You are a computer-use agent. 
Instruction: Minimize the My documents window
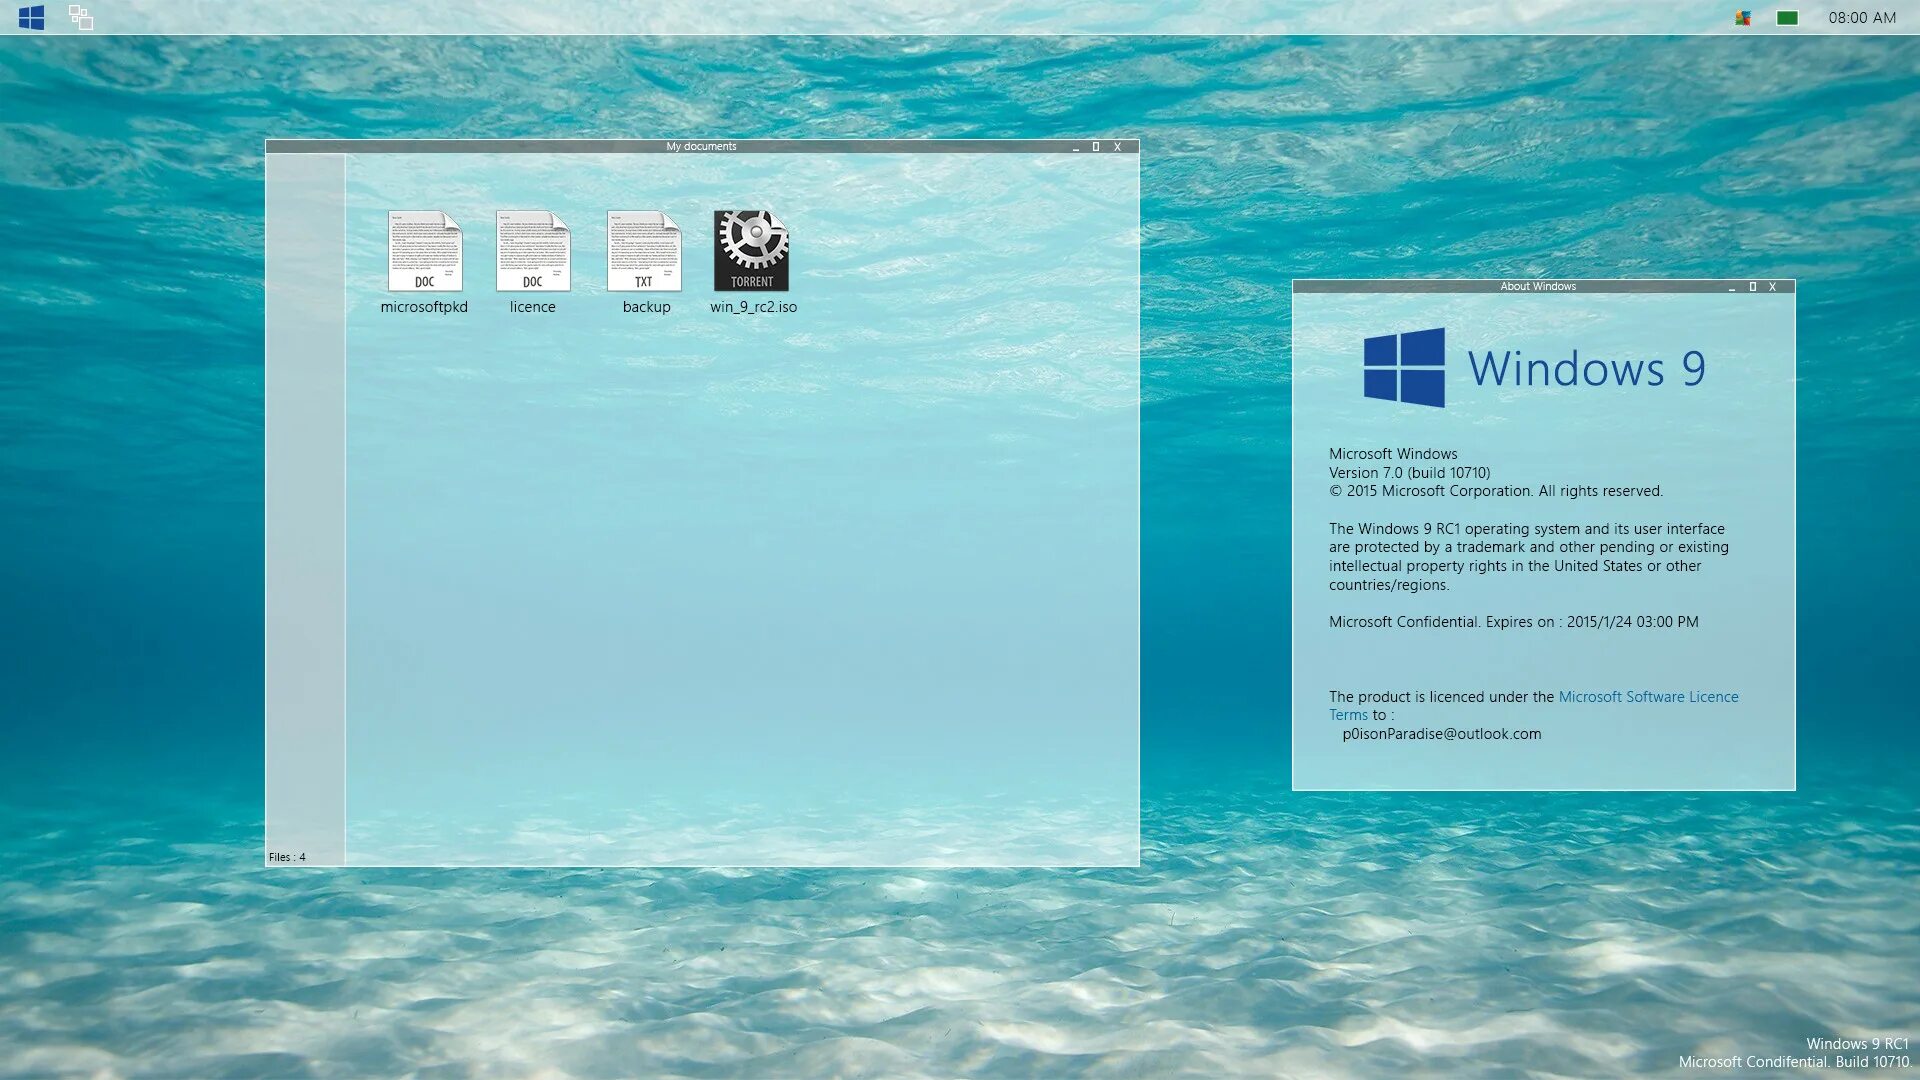pos(1076,147)
